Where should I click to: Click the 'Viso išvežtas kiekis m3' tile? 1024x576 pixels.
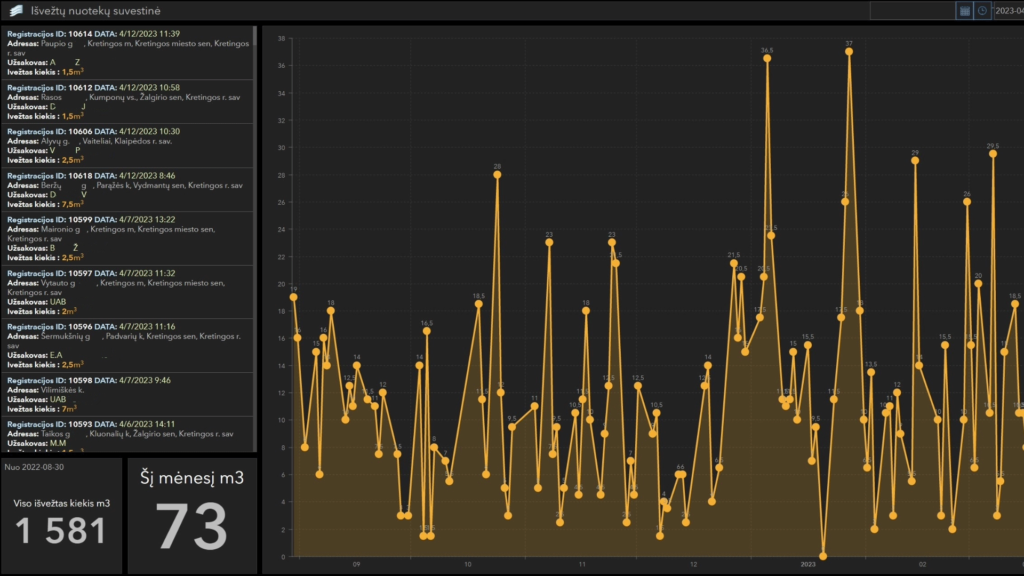61,515
